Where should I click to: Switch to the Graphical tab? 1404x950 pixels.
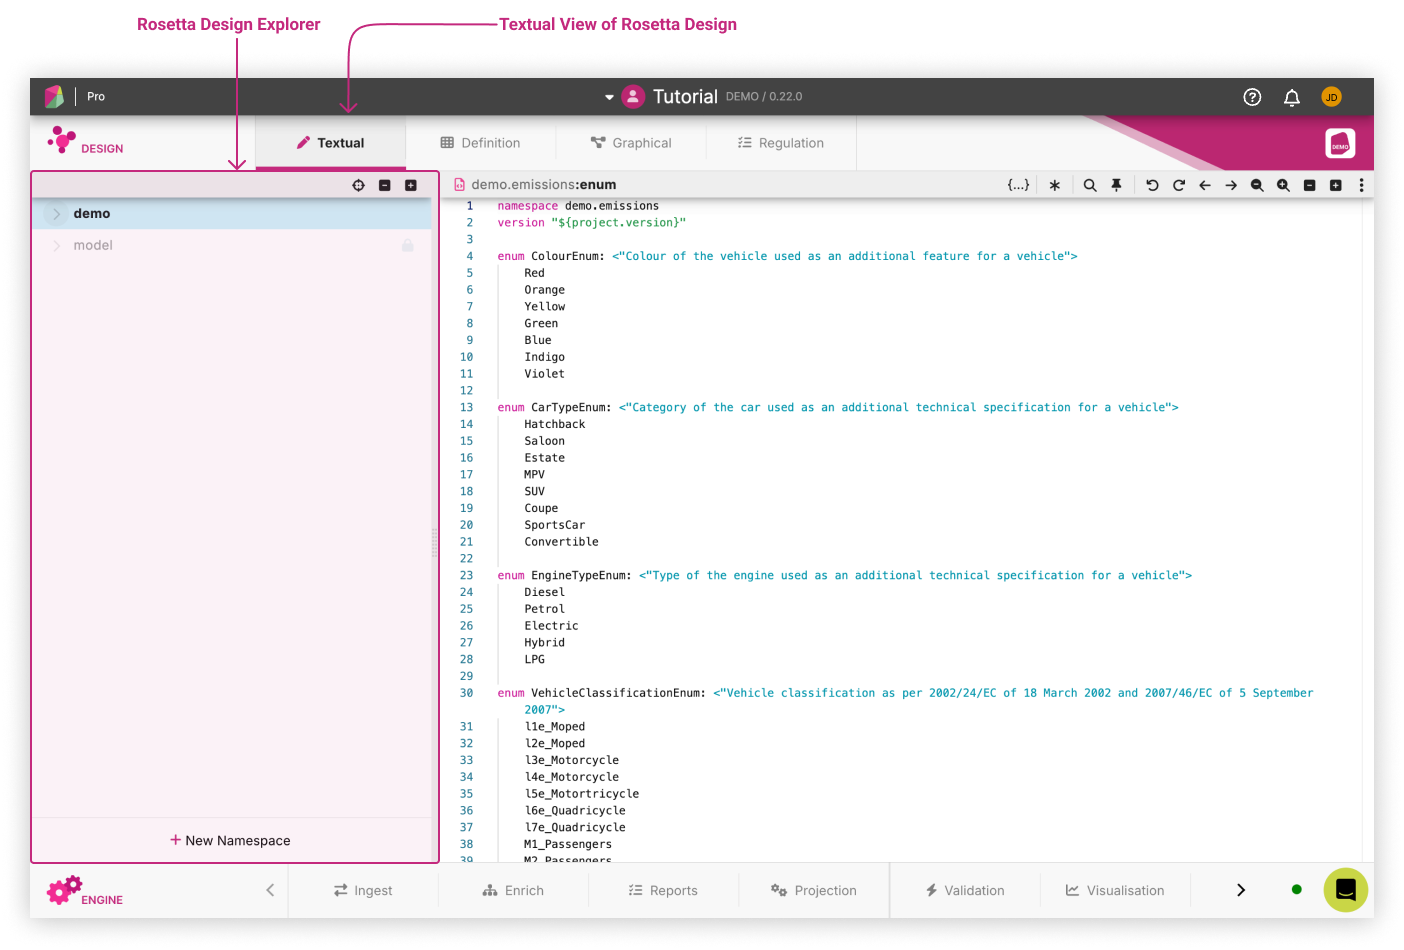point(631,143)
